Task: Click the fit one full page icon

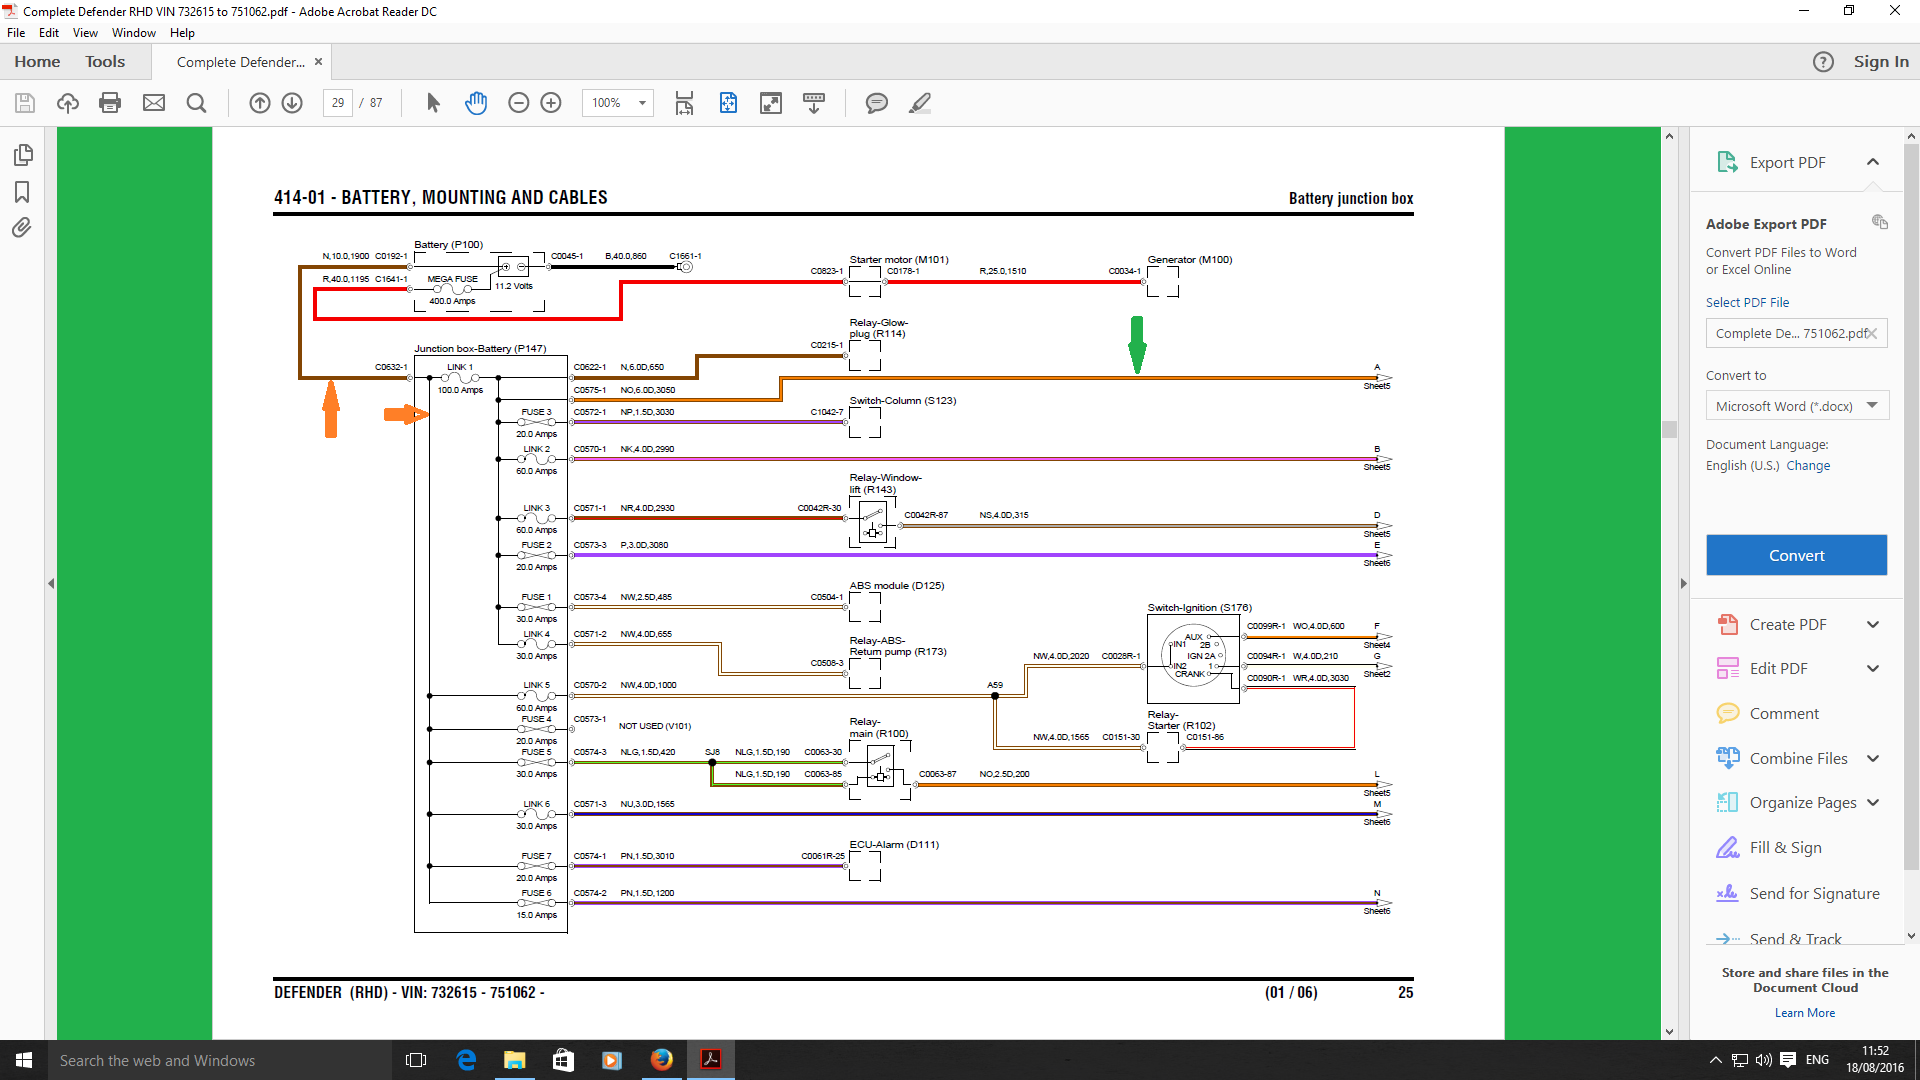Action: (728, 103)
